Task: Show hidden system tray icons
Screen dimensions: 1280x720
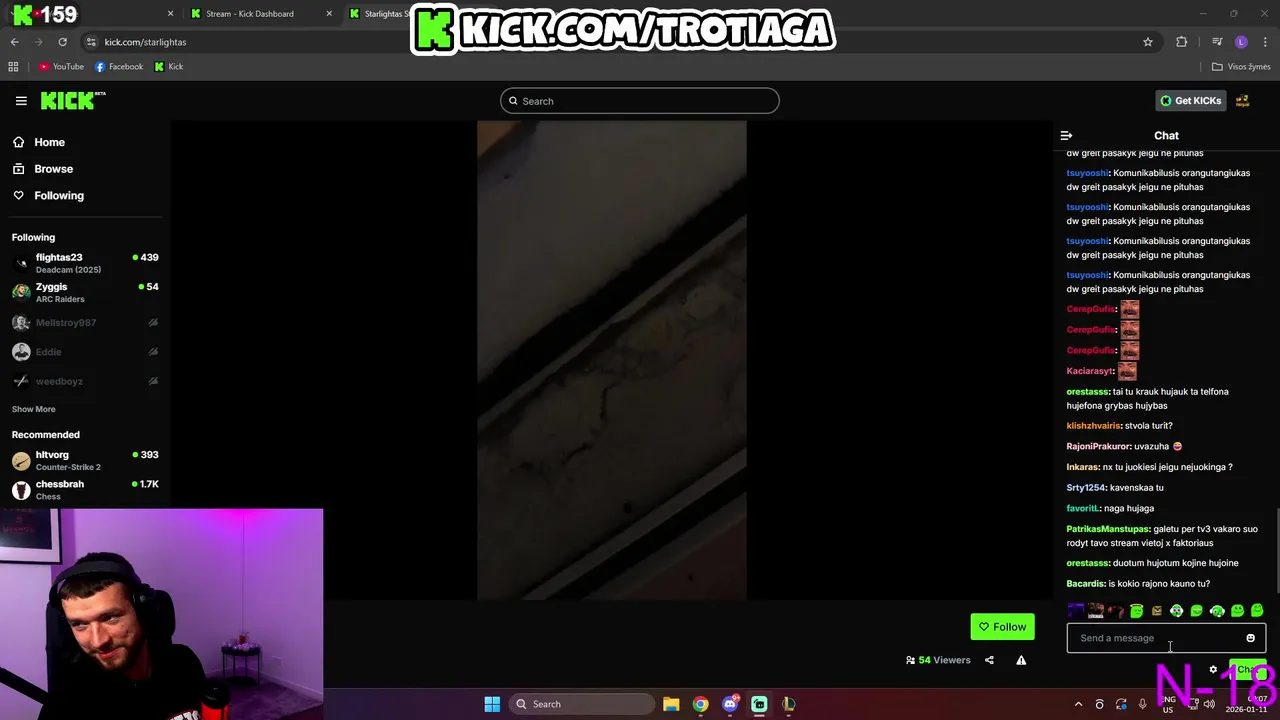Action: 1078,704
